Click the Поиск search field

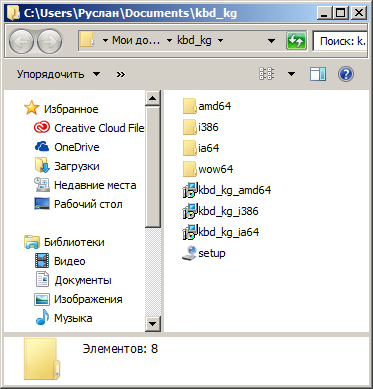click(340, 41)
